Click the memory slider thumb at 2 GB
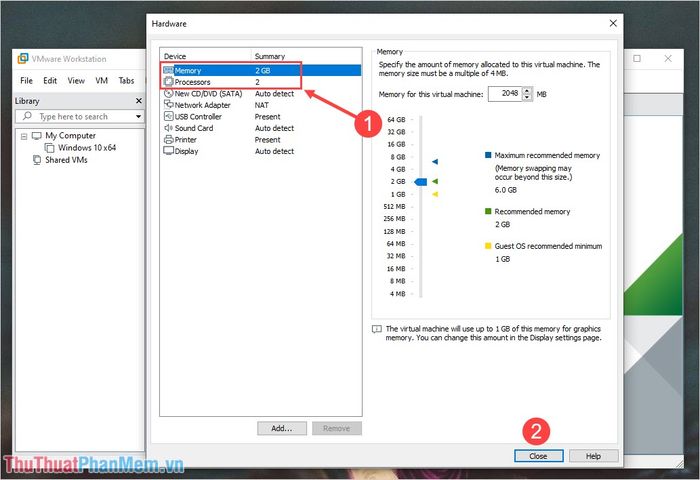Viewport: 700px width, 480px height. click(x=421, y=182)
